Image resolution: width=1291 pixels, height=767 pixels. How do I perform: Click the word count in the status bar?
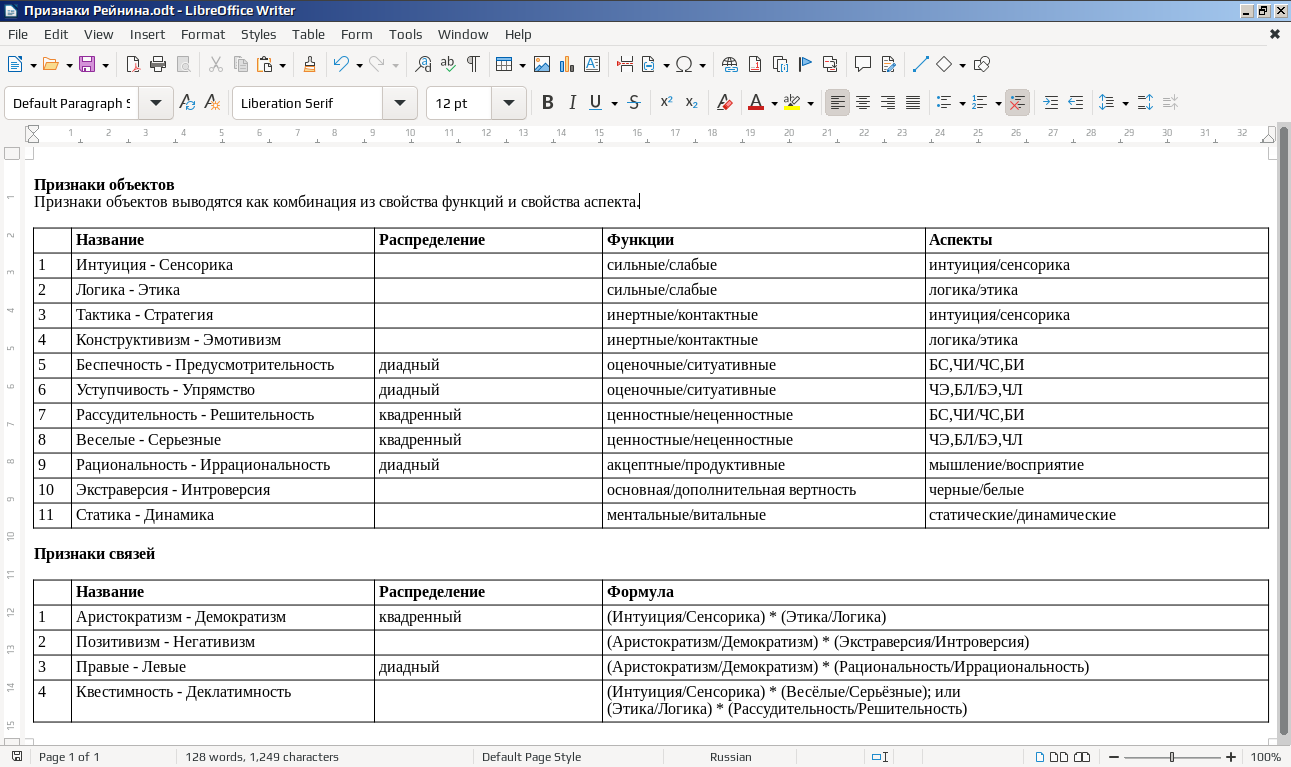(x=262, y=757)
